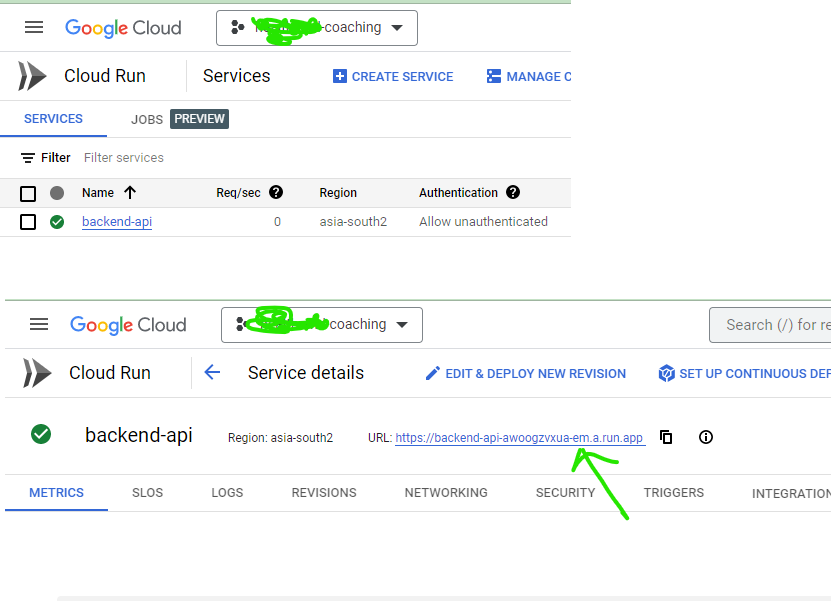Open the backend-api link in the services table
Image resolution: width=840 pixels, height=602 pixels.
tap(117, 222)
